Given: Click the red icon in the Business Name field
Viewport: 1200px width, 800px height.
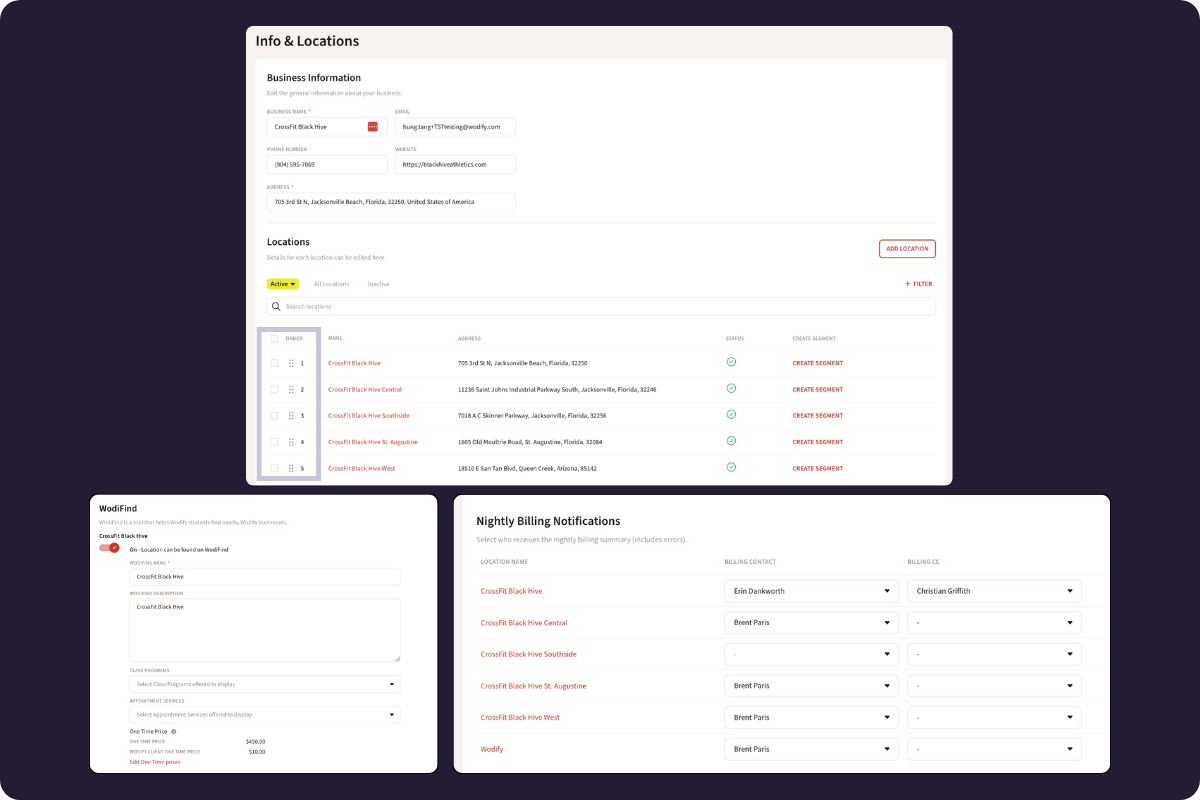Looking at the screenshot, I should click(x=373, y=127).
